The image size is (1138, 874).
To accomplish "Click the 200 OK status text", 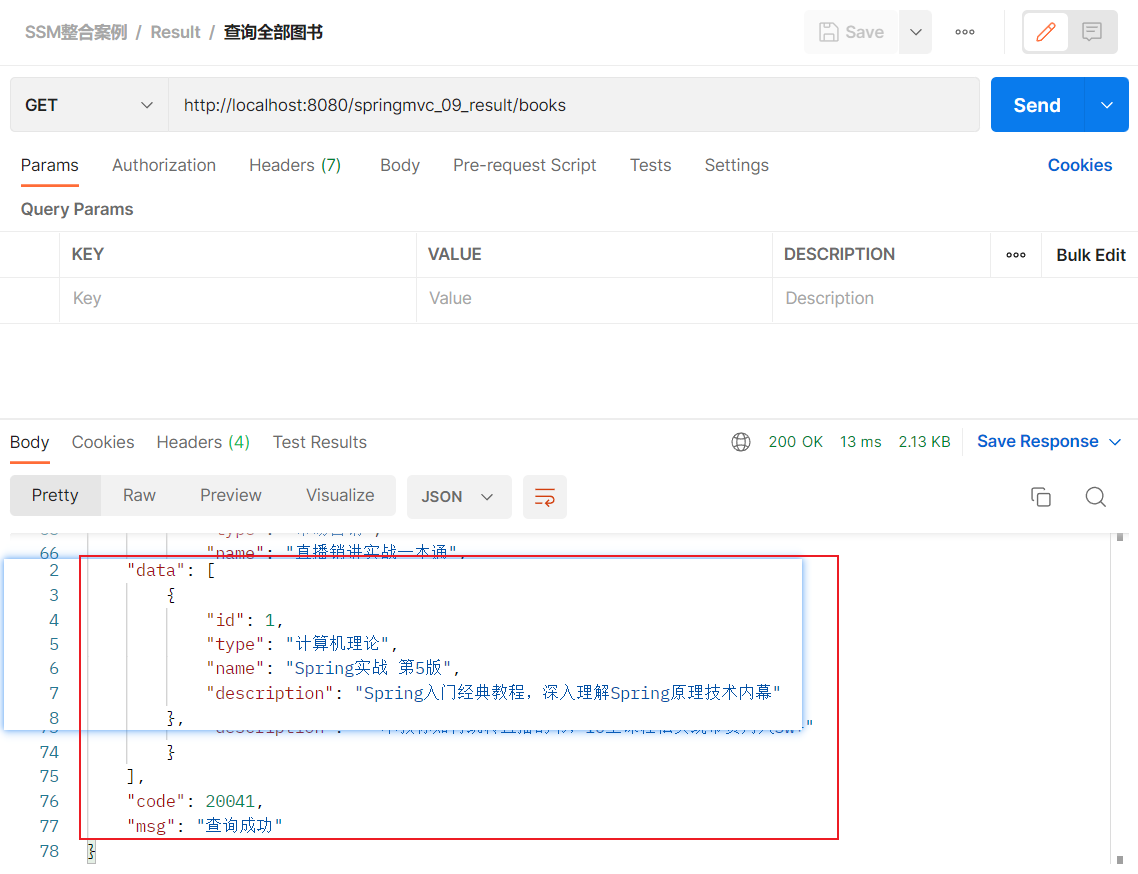I will [x=795, y=441].
